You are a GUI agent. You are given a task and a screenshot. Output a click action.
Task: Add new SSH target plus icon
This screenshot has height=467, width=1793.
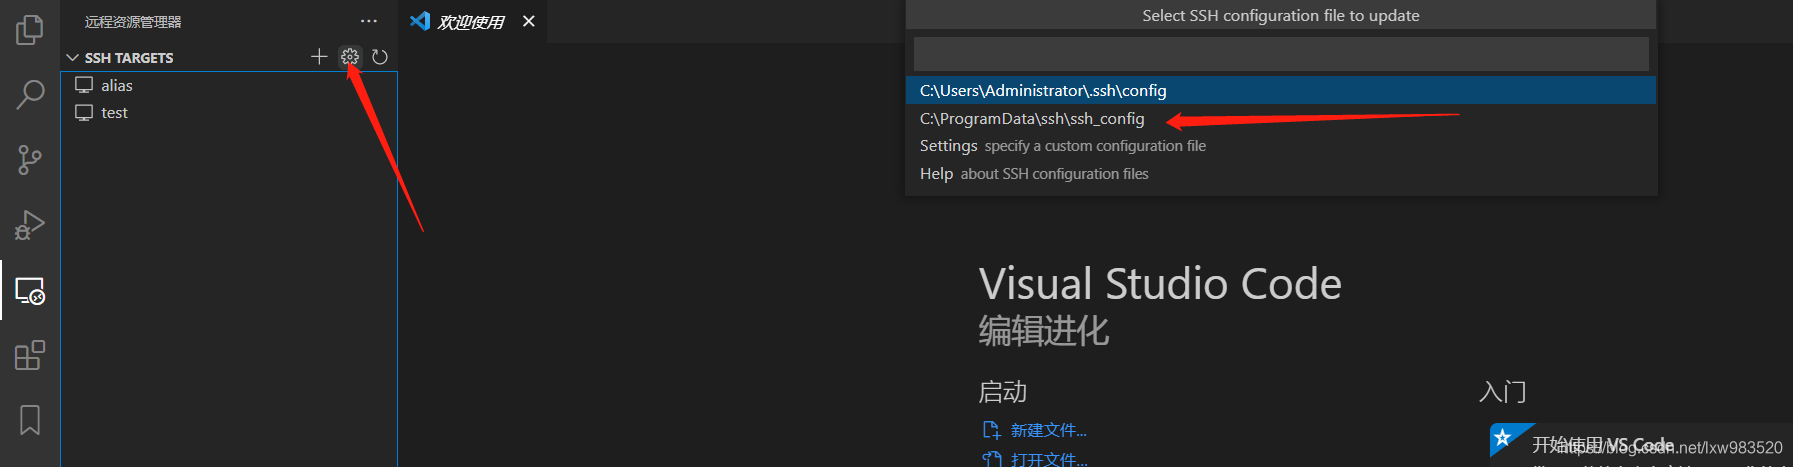point(319,57)
